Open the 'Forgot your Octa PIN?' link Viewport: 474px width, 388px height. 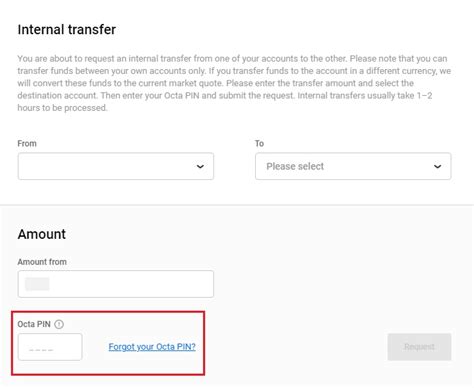pyautogui.click(x=152, y=347)
